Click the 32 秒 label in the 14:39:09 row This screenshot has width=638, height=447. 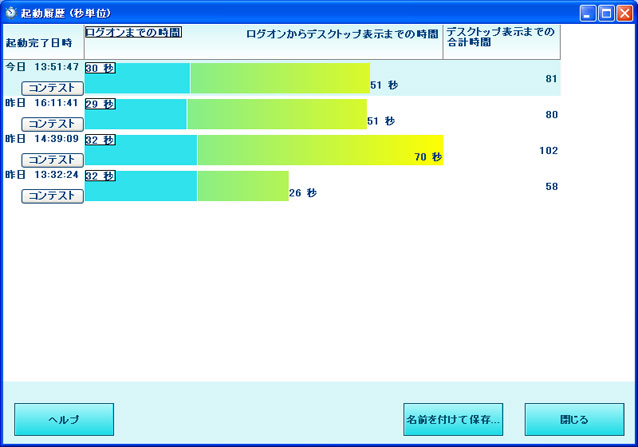100,140
